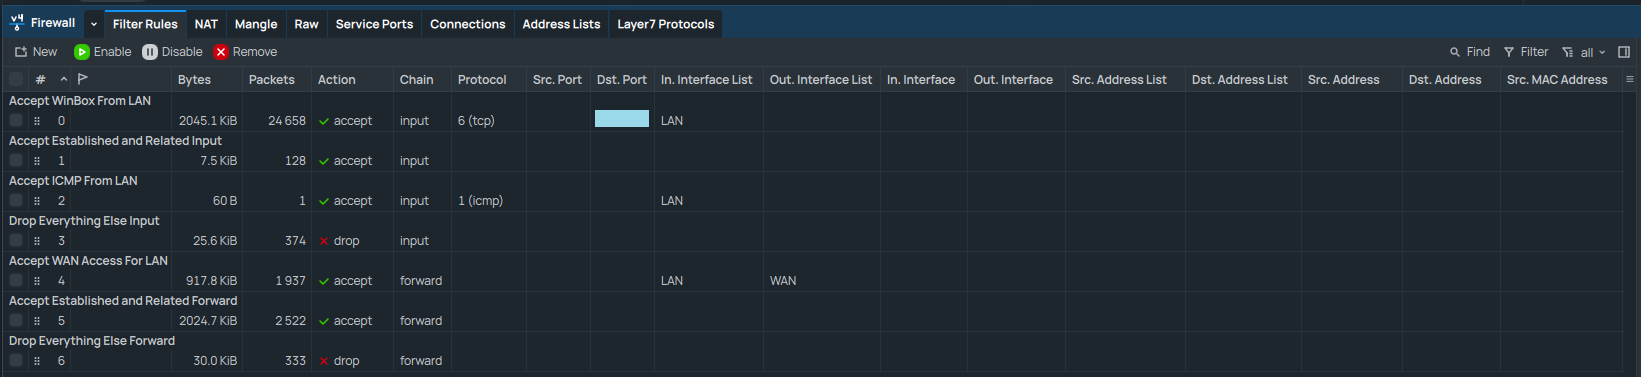Select comment 'Accept WinBox From LAN'
This screenshot has width=1641, height=377.
80,101
